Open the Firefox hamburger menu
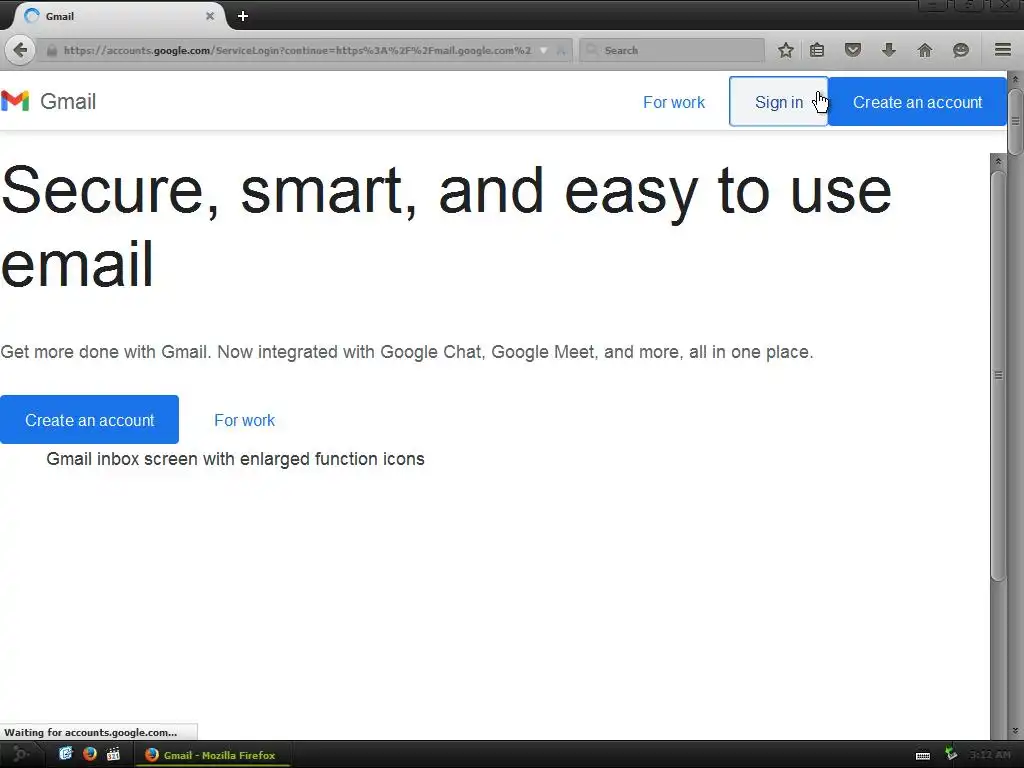Image resolution: width=1024 pixels, height=768 pixels. pyautogui.click(x=1002, y=50)
